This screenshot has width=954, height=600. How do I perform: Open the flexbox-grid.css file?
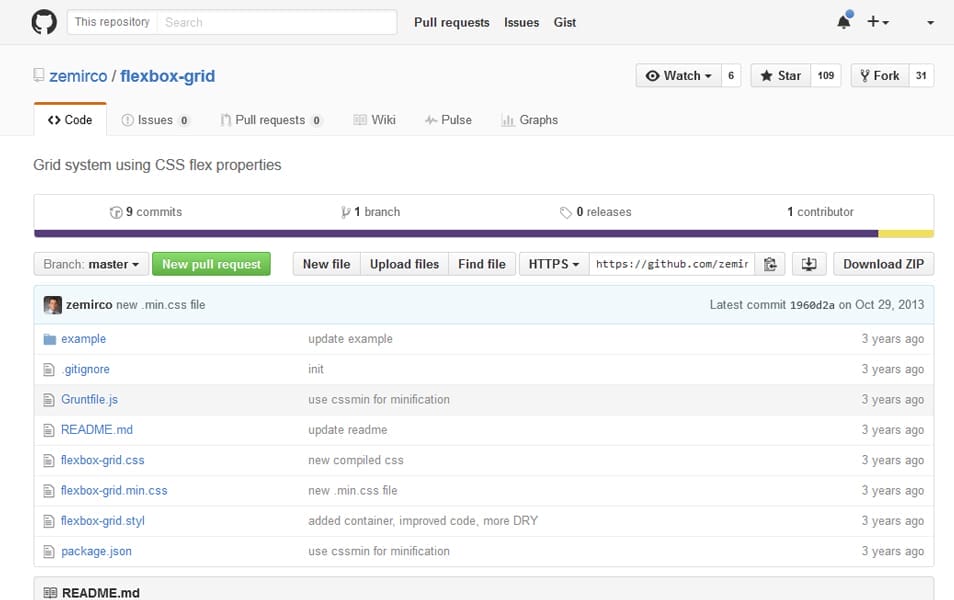[103, 460]
